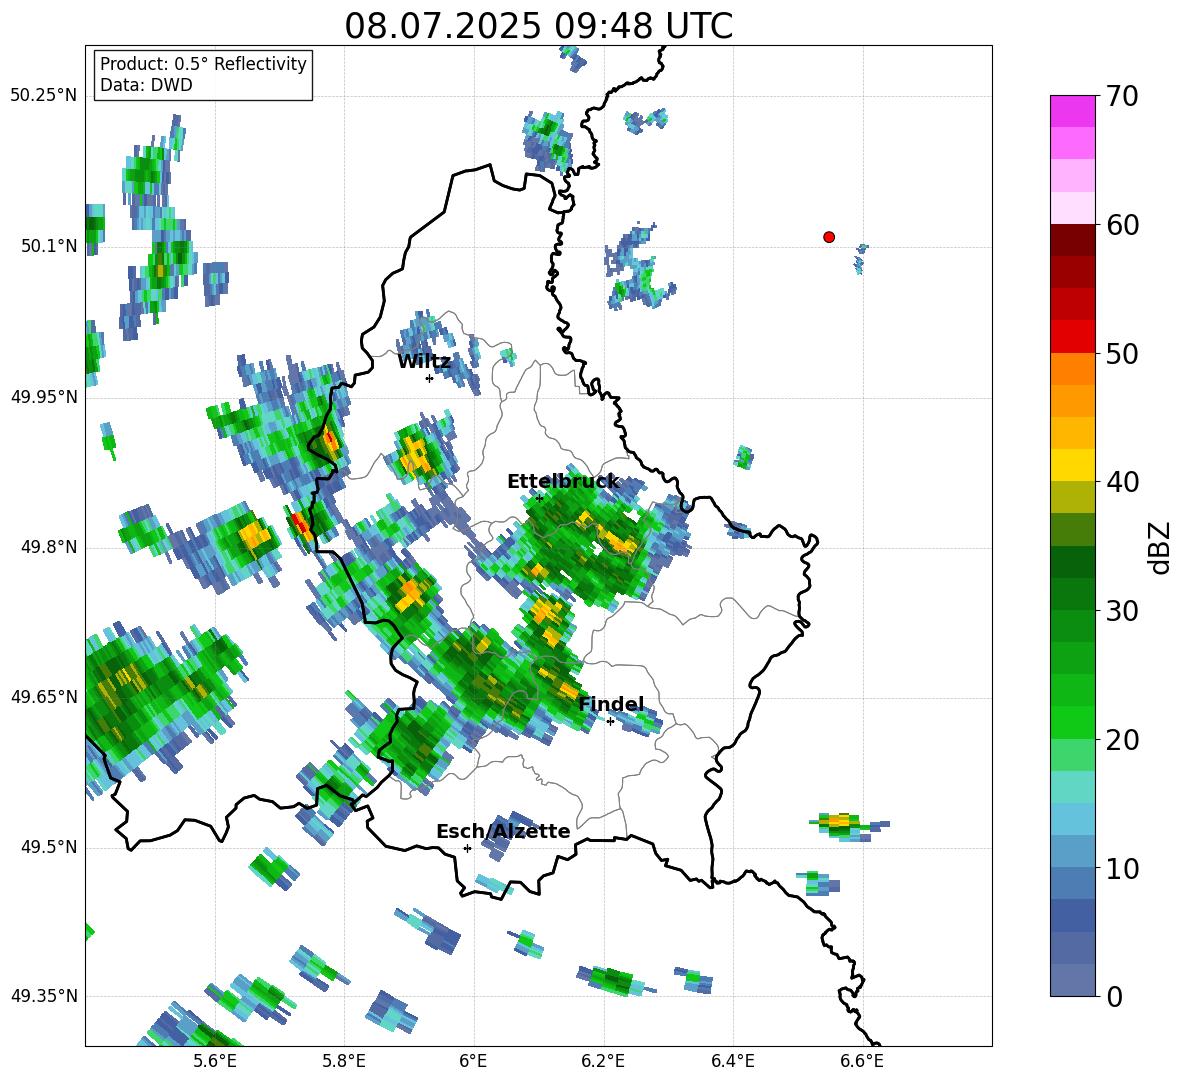Screen dimensions: 1184x1081
Task: Click the Findel station label
Action: (x=611, y=704)
